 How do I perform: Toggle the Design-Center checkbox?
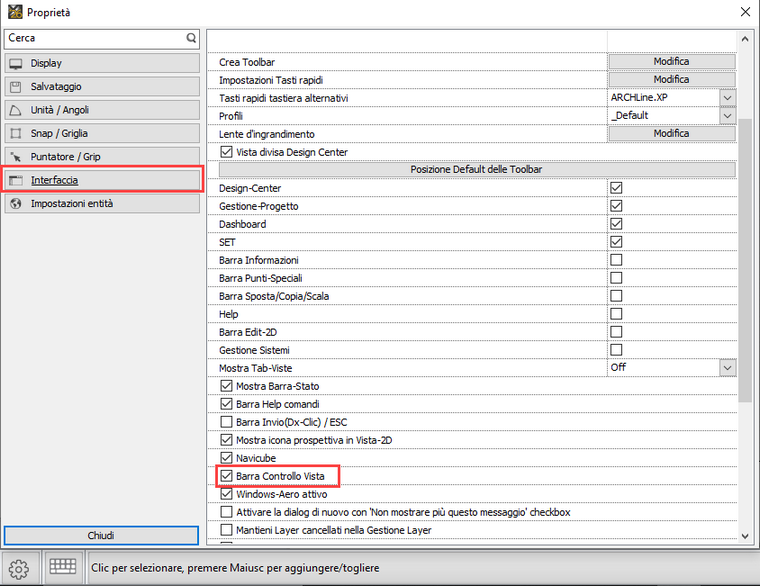(616, 188)
